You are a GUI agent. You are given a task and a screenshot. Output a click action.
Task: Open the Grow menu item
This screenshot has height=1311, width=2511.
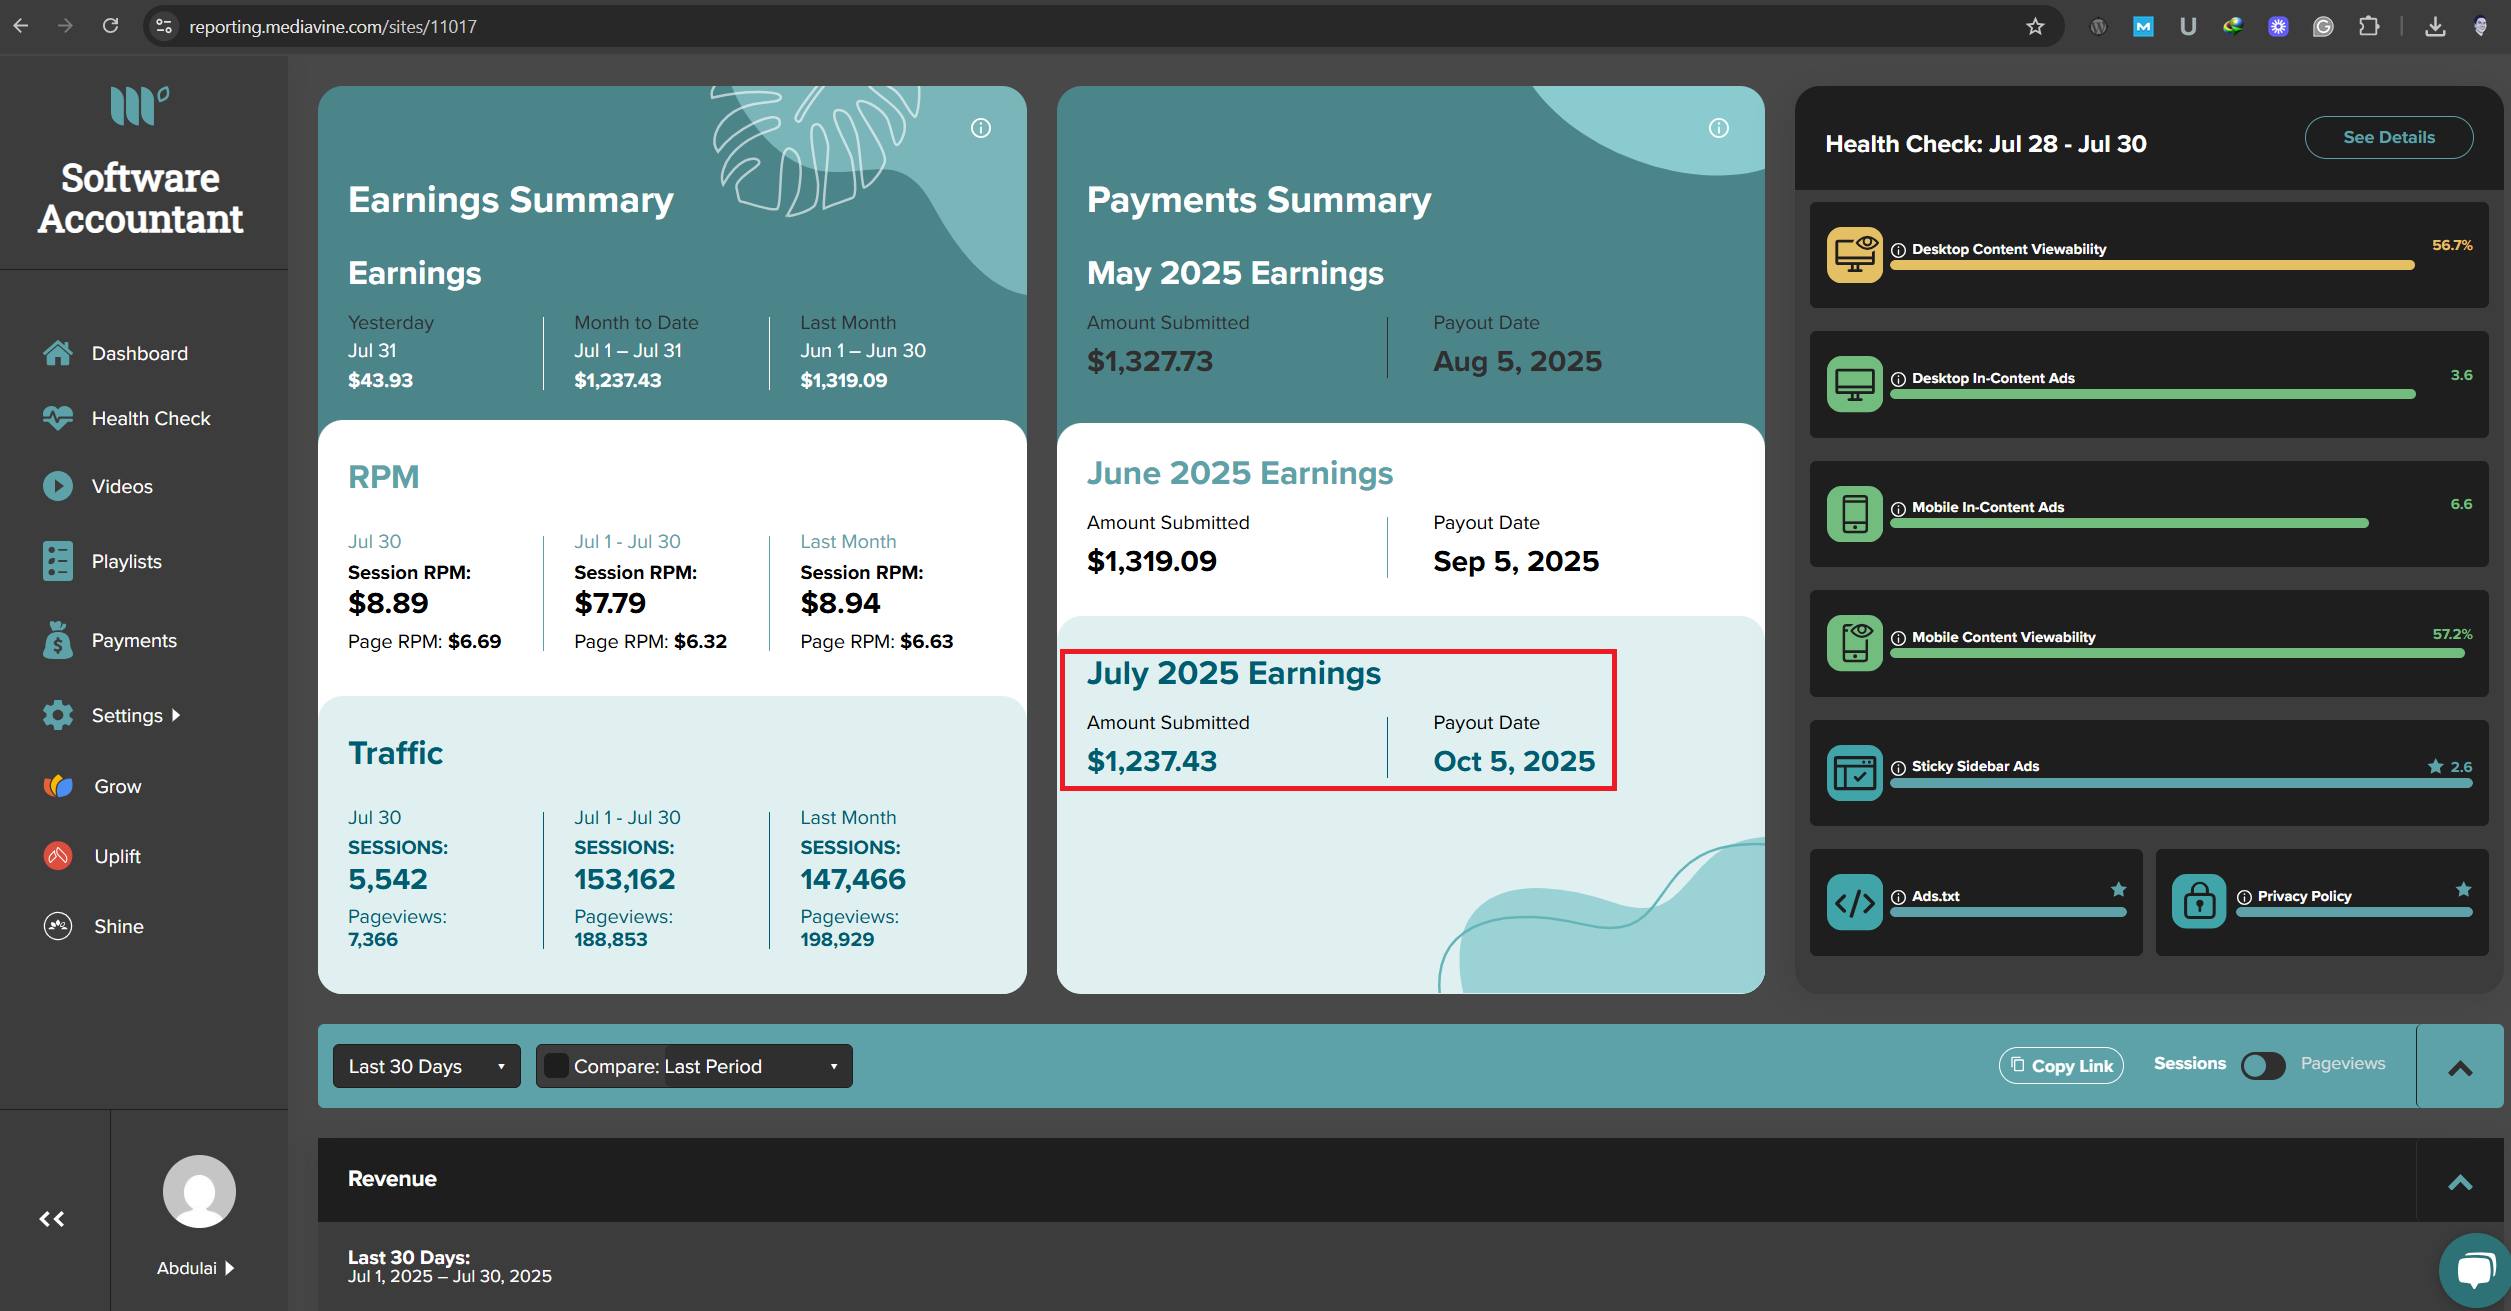tap(118, 786)
